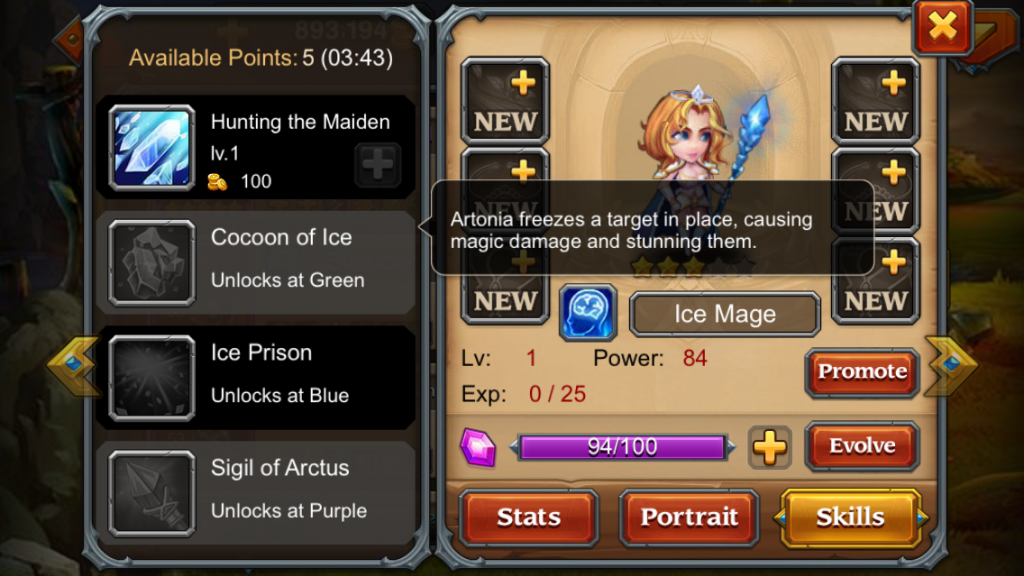Click the blue brain intelligence icon
Image resolution: width=1024 pixels, height=576 pixels.
pyautogui.click(x=588, y=313)
